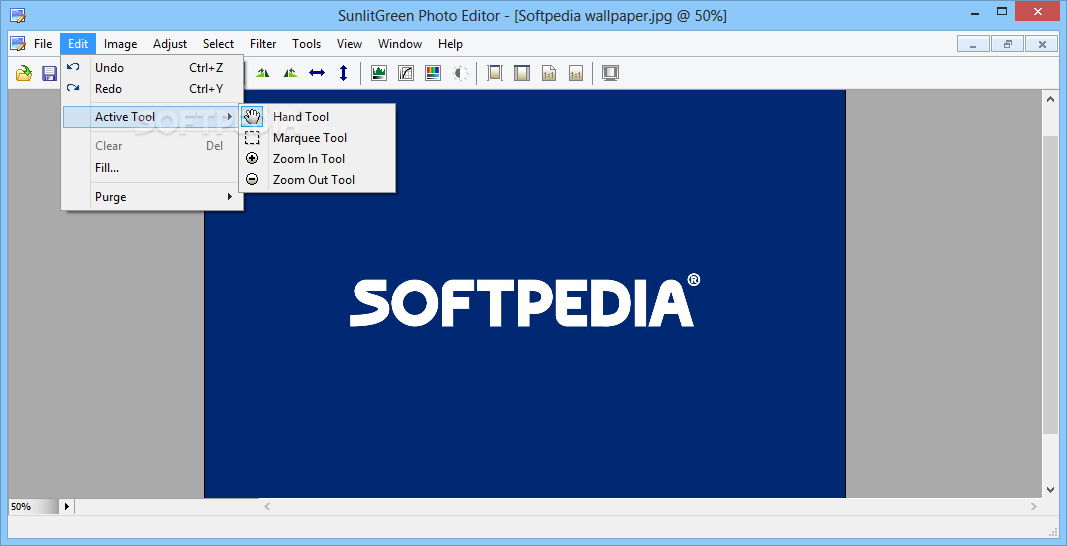Open the zoom level arrow dropdown
1067x546 pixels.
(67, 507)
